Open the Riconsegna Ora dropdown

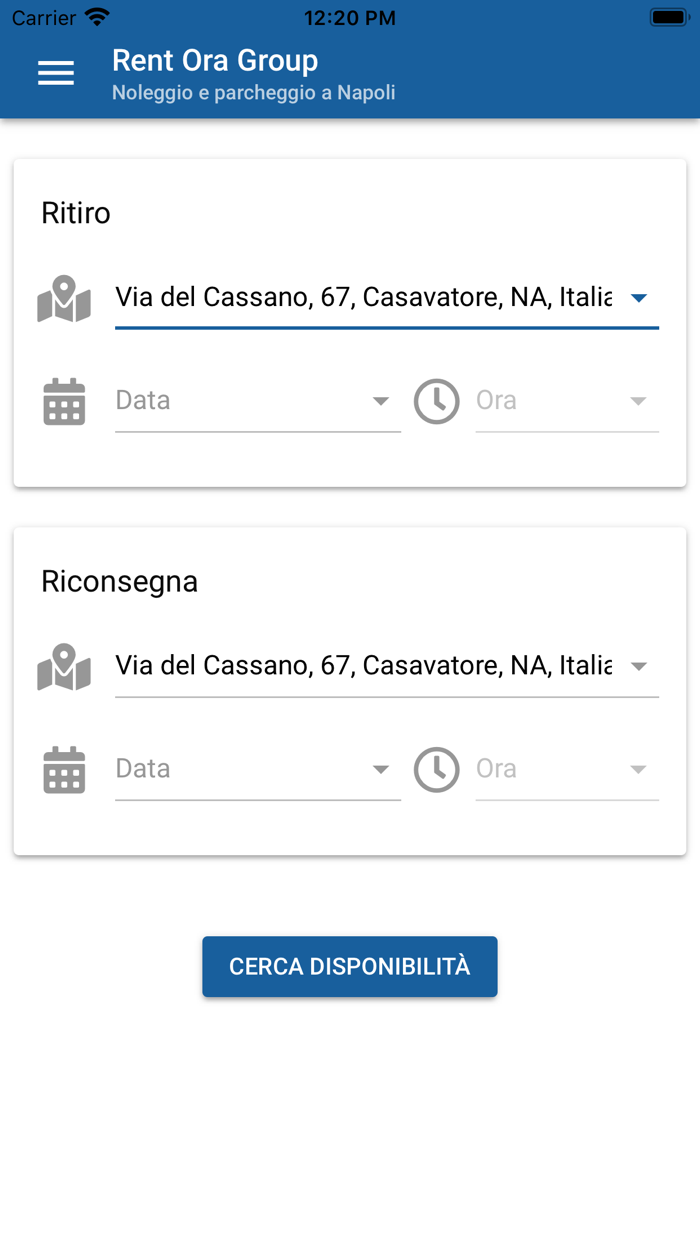tap(566, 769)
